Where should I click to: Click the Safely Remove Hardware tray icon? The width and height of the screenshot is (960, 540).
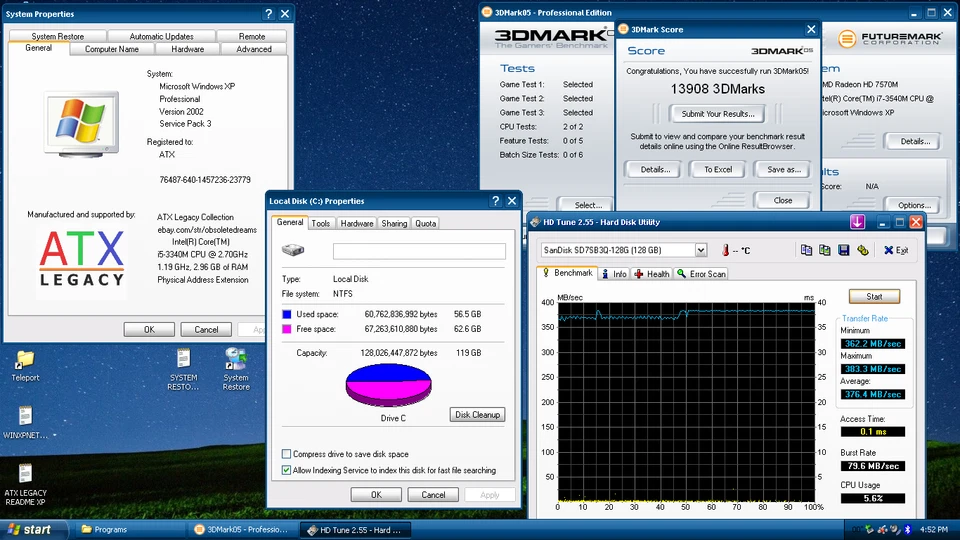tap(870, 529)
